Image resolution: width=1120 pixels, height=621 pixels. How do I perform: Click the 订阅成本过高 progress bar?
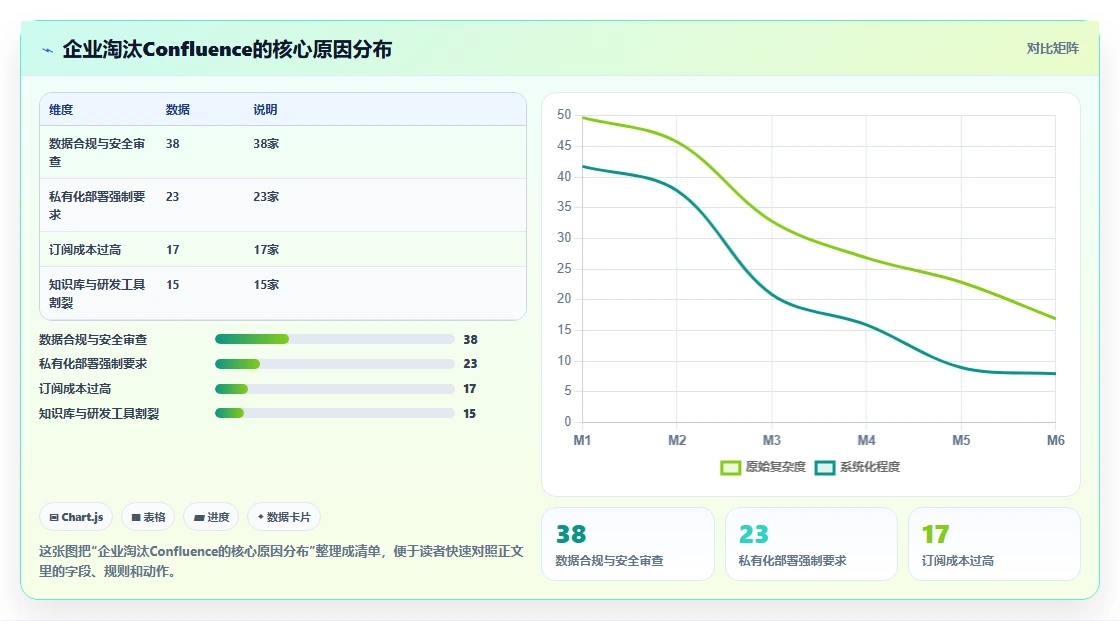click(334, 389)
